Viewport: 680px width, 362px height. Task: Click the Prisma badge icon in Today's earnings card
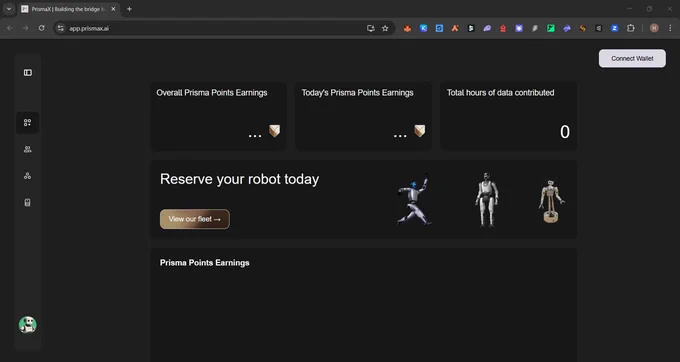pyautogui.click(x=420, y=131)
